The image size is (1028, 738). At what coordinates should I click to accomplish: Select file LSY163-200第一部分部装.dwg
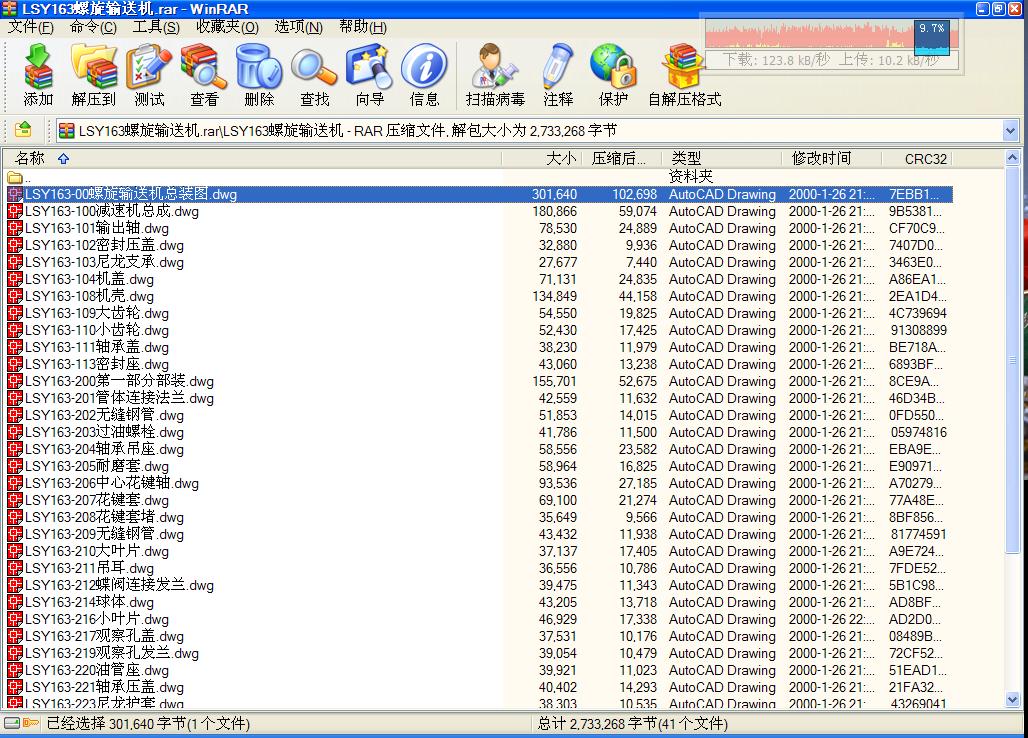click(x=479, y=381)
